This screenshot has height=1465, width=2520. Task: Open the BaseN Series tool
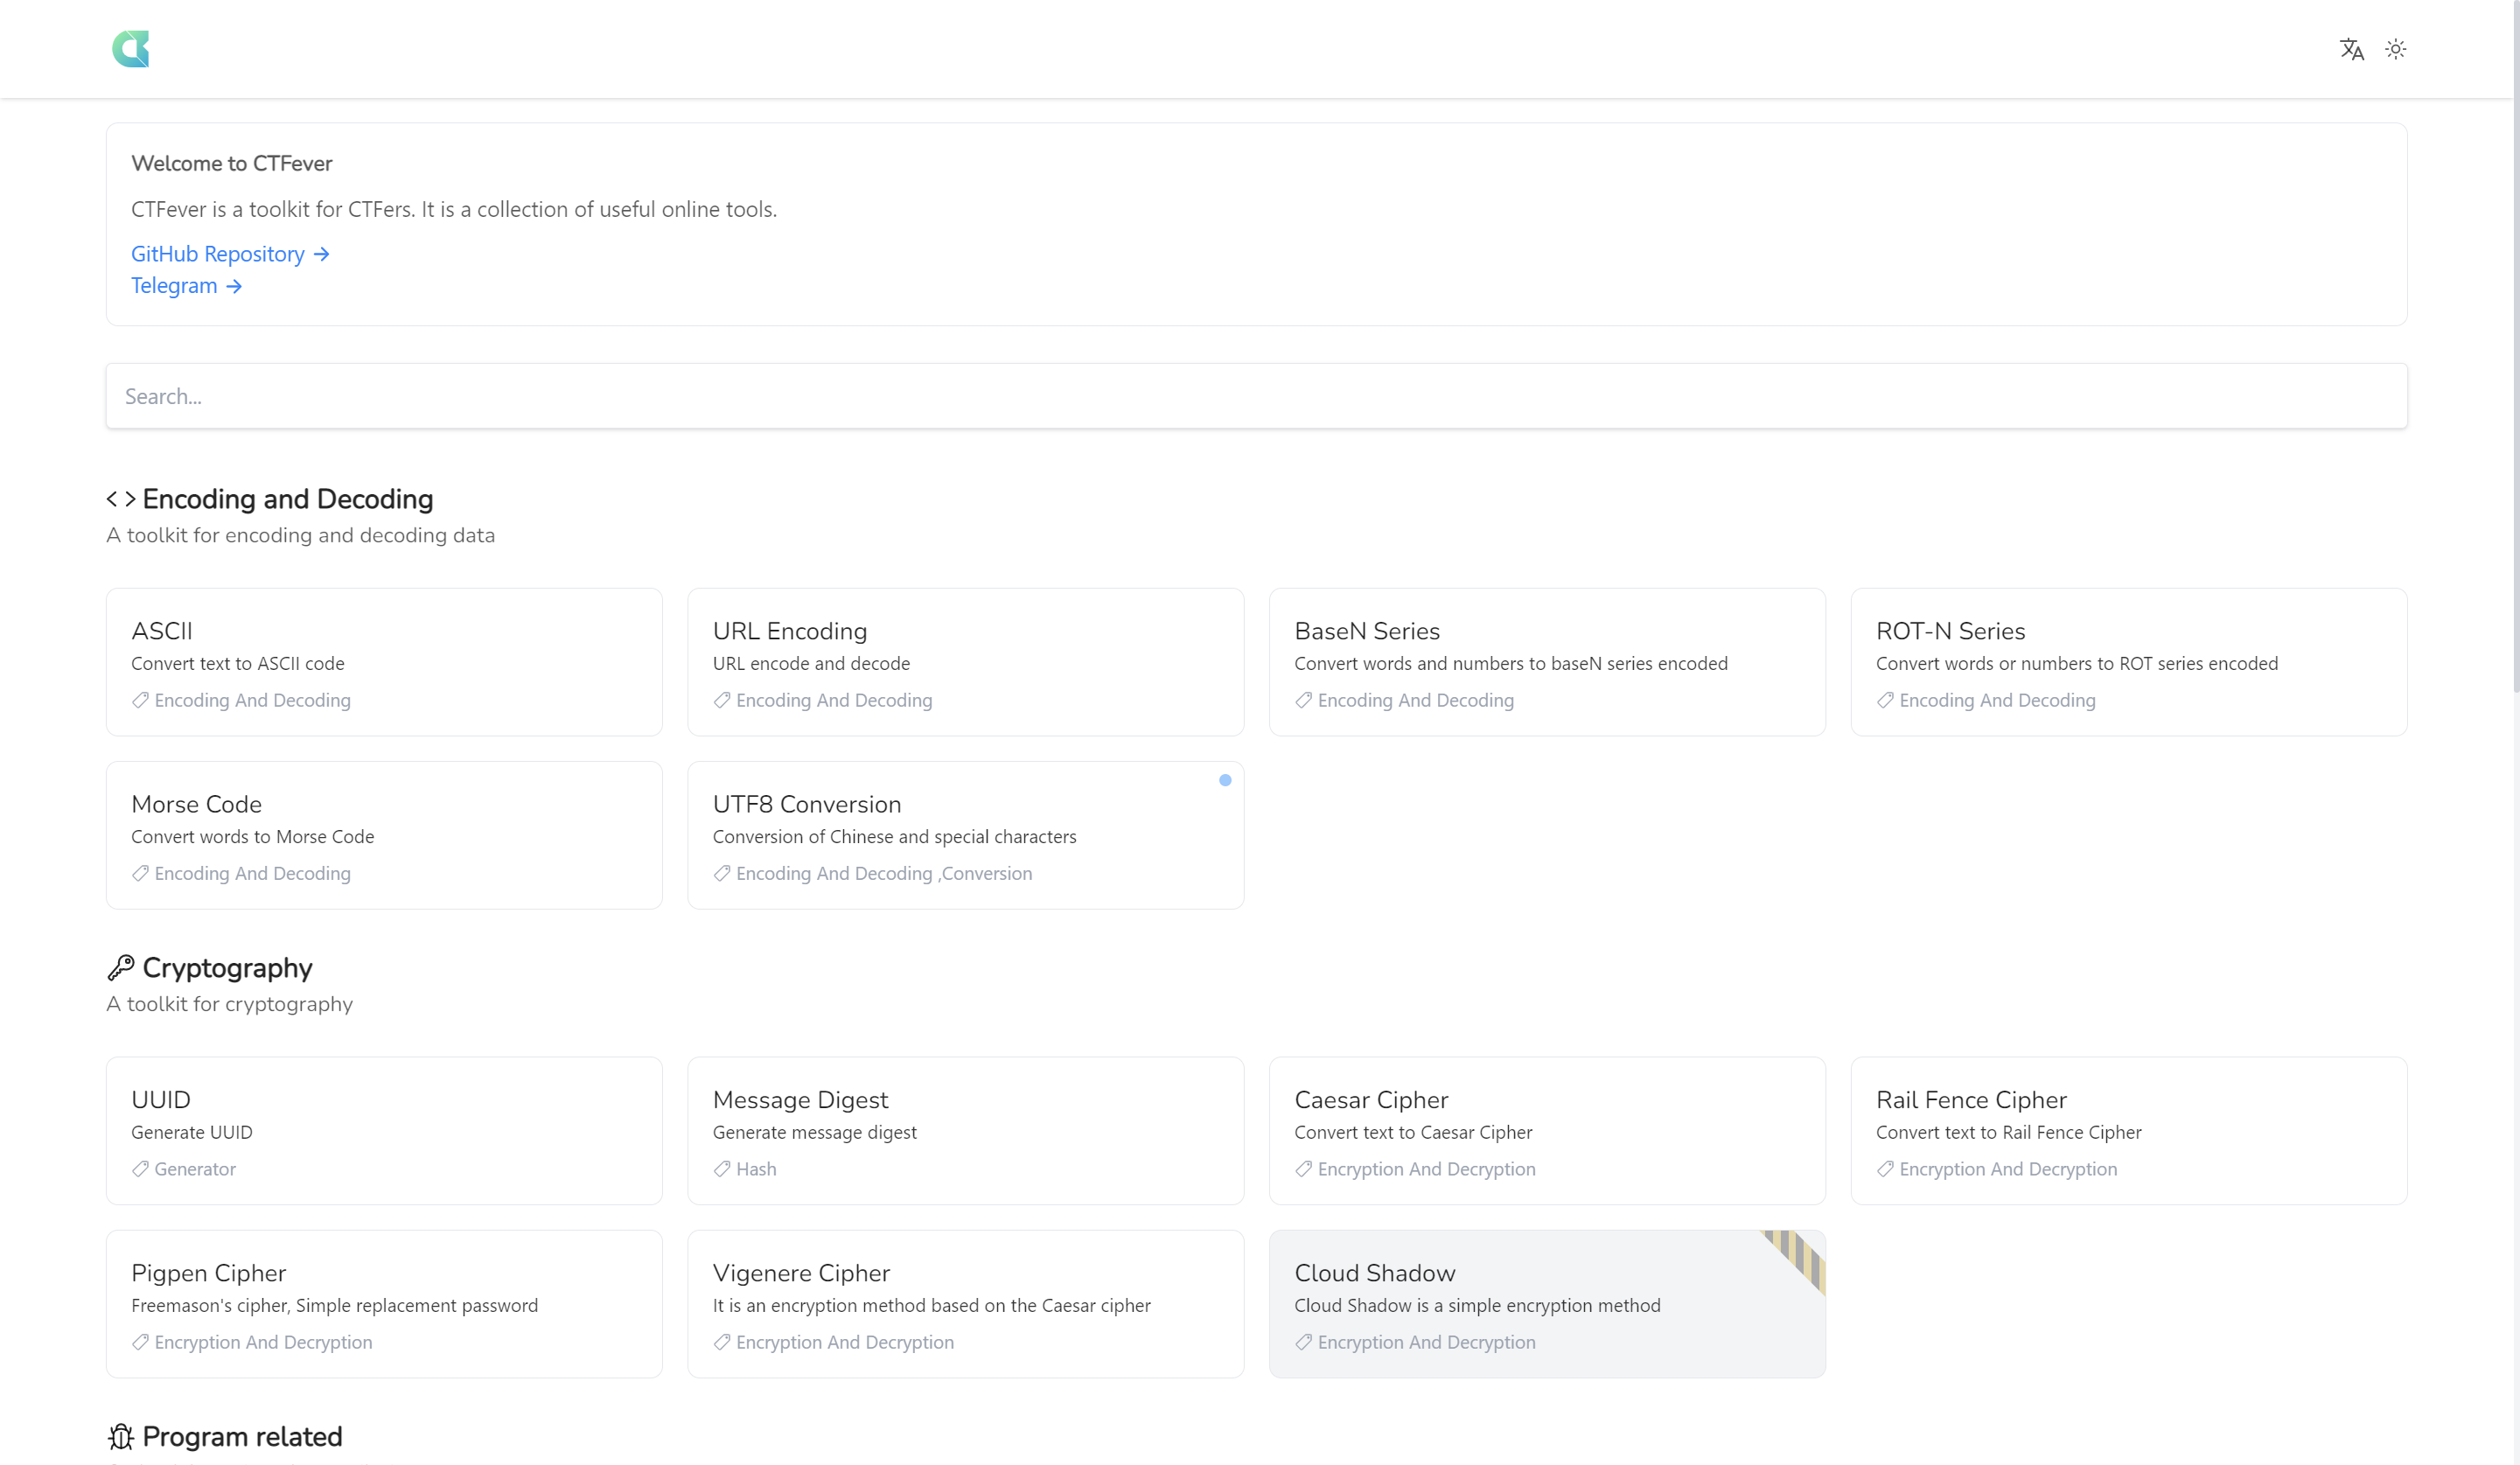pos(1546,662)
